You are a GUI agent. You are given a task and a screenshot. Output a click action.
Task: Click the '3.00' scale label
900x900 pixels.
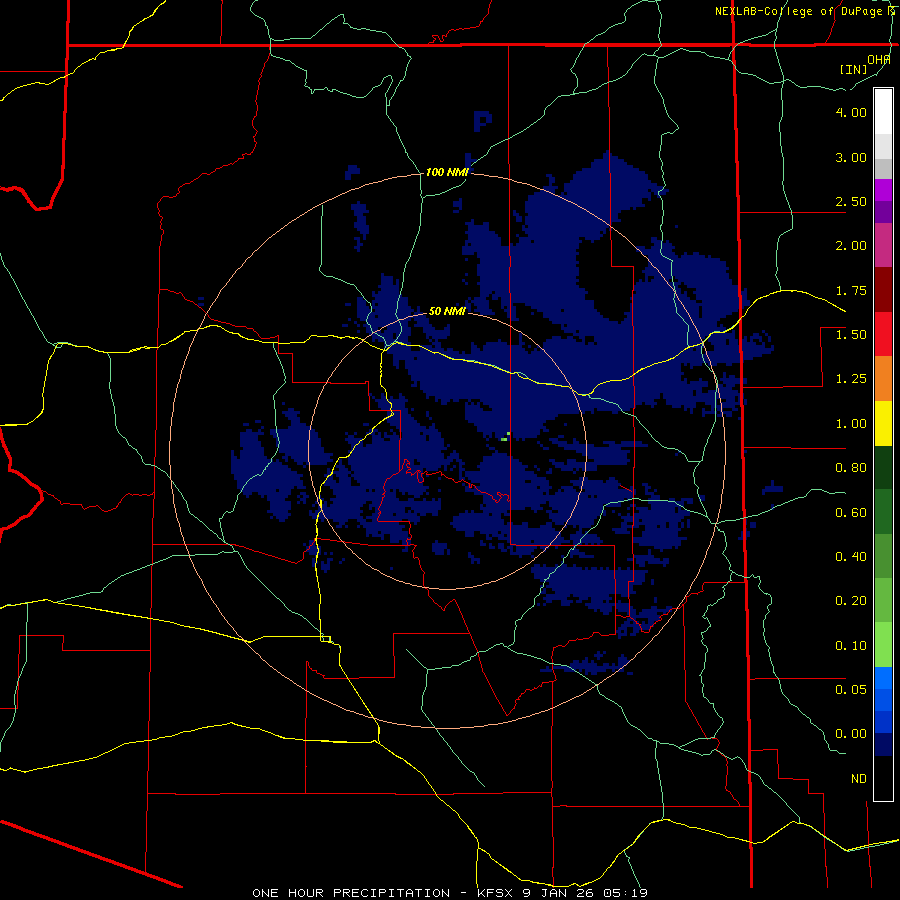(x=851, y=157)
